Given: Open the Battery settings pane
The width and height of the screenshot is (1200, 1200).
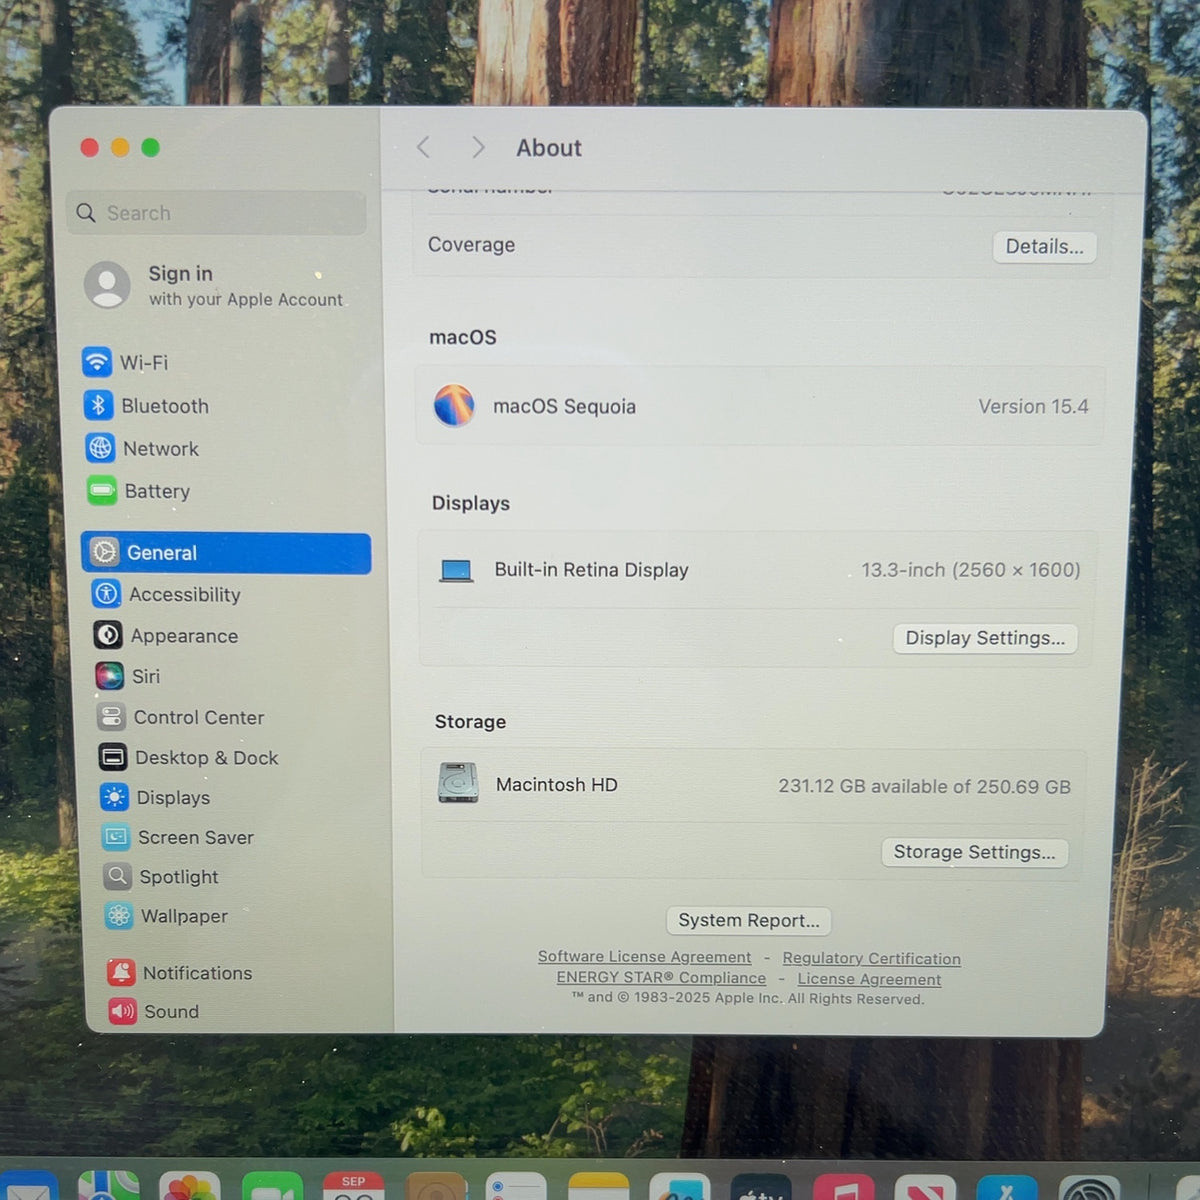Looking at the screenshot, I should point(139,491).
